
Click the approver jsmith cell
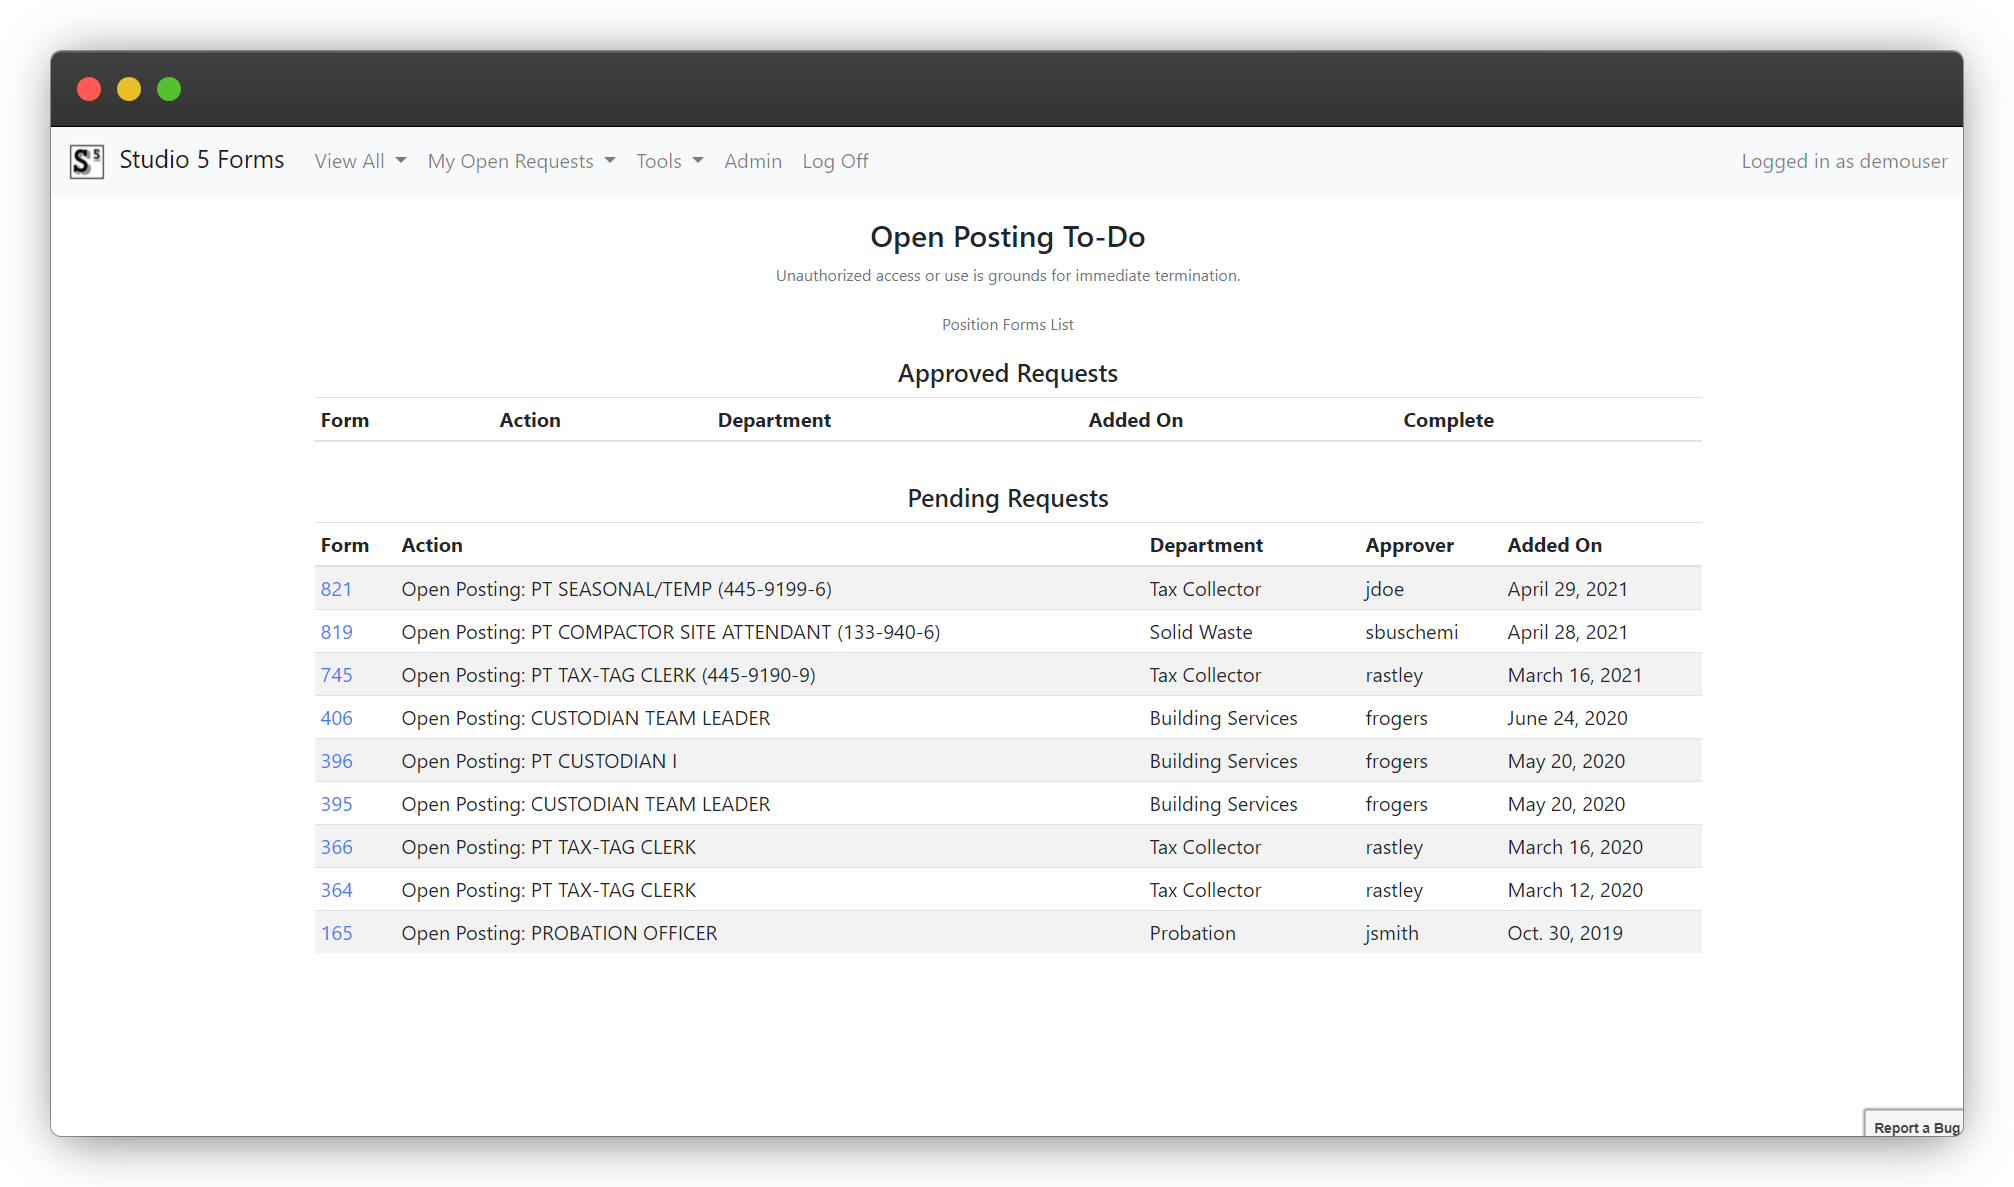(x=1391, y=933)
